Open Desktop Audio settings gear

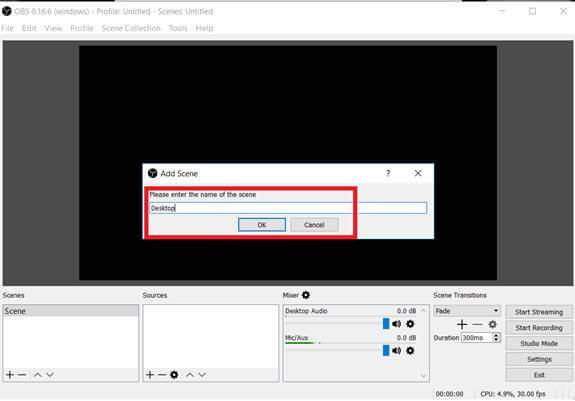pyautogui.click(x=410, y=324)
